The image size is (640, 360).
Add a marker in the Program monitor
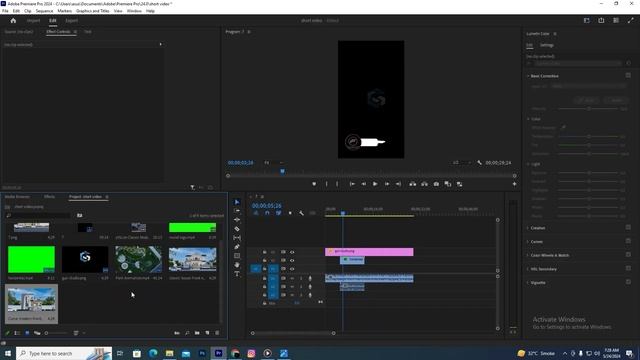point(314,184)
